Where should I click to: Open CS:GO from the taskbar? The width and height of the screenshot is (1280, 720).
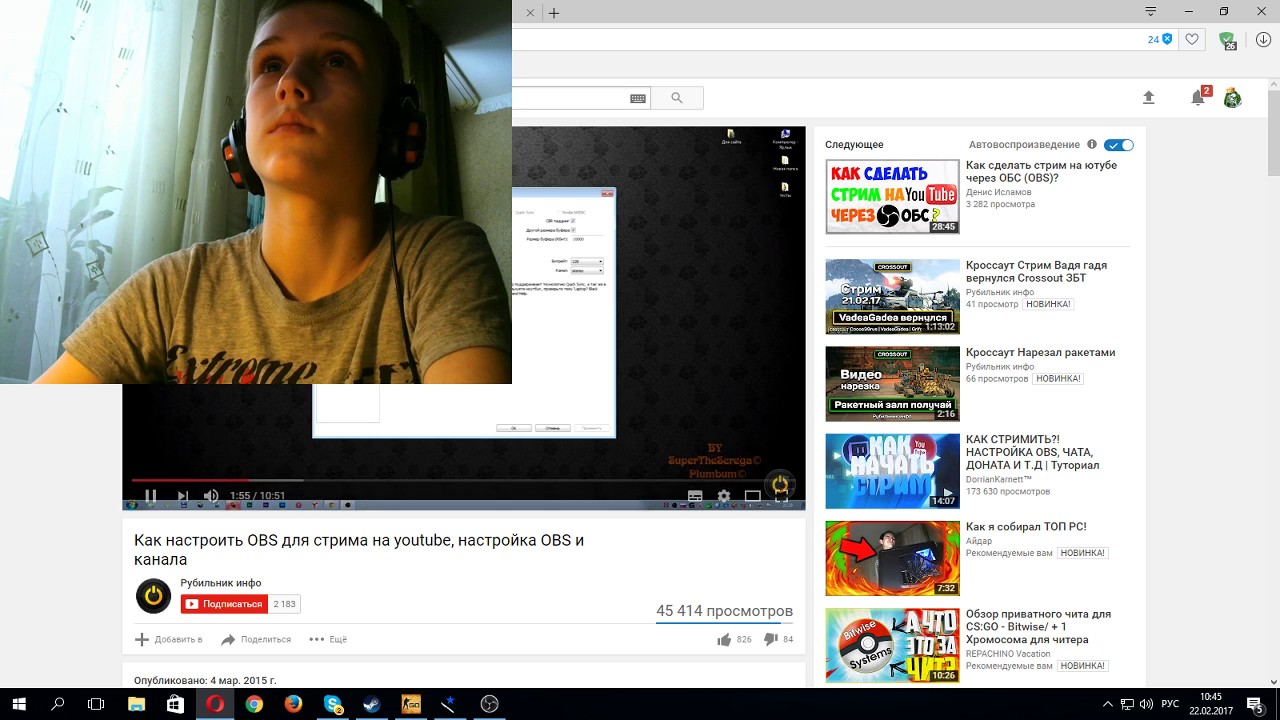[411, 704]
